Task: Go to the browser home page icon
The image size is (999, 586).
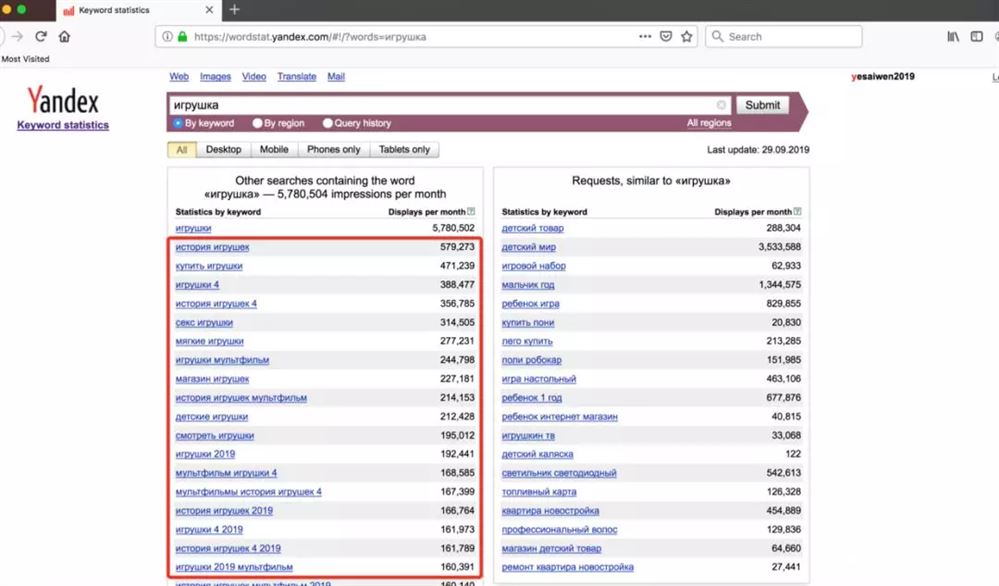Action: pos(64,36)
